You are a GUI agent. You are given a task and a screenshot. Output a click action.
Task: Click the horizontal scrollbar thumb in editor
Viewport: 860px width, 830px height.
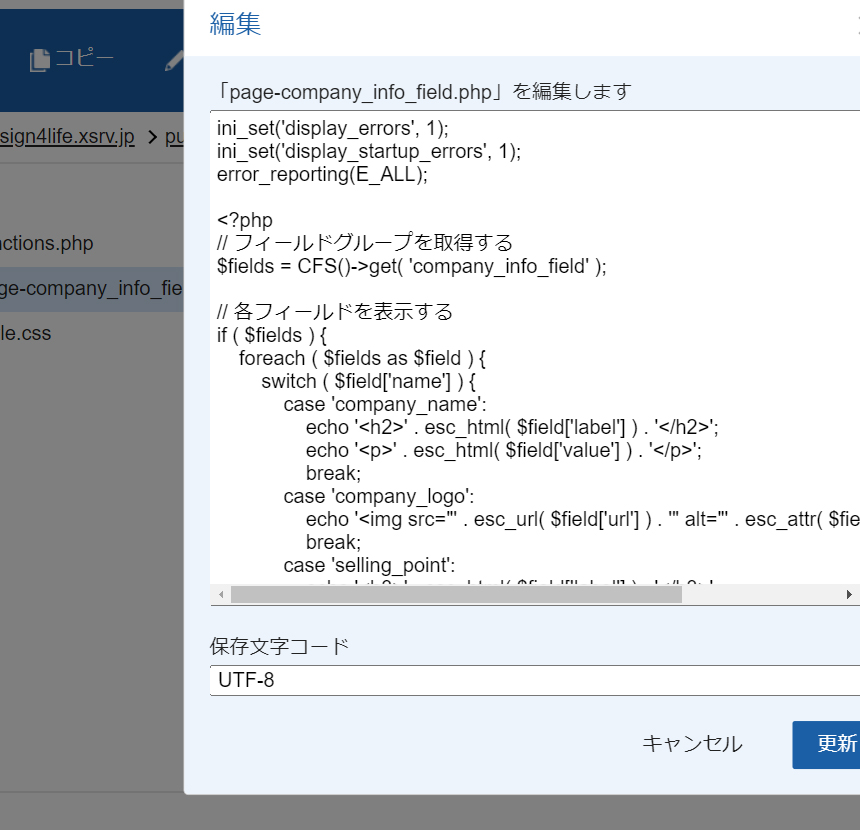[x=456, y=595]
